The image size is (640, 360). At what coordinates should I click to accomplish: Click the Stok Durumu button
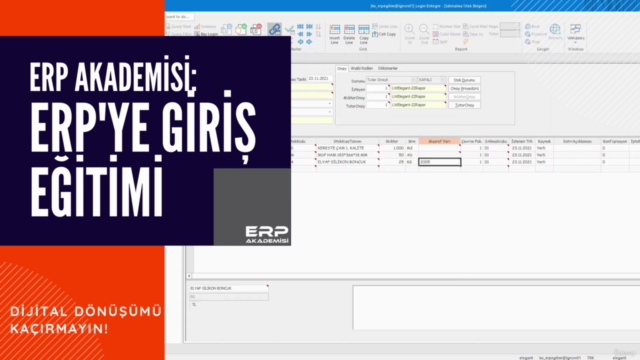tap(464, 80)
